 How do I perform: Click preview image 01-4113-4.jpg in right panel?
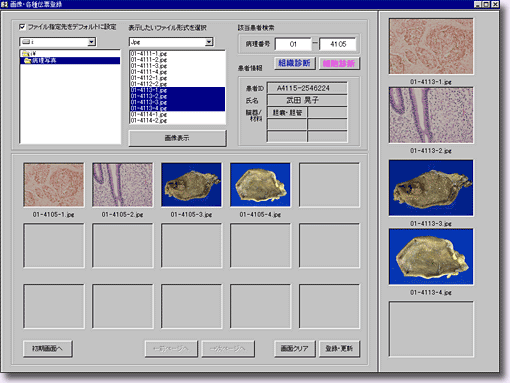pos(431,257)
